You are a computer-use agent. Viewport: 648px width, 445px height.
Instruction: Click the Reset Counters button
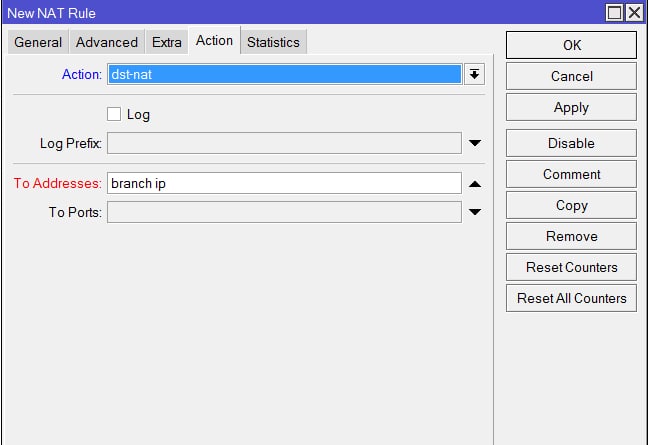572,267
